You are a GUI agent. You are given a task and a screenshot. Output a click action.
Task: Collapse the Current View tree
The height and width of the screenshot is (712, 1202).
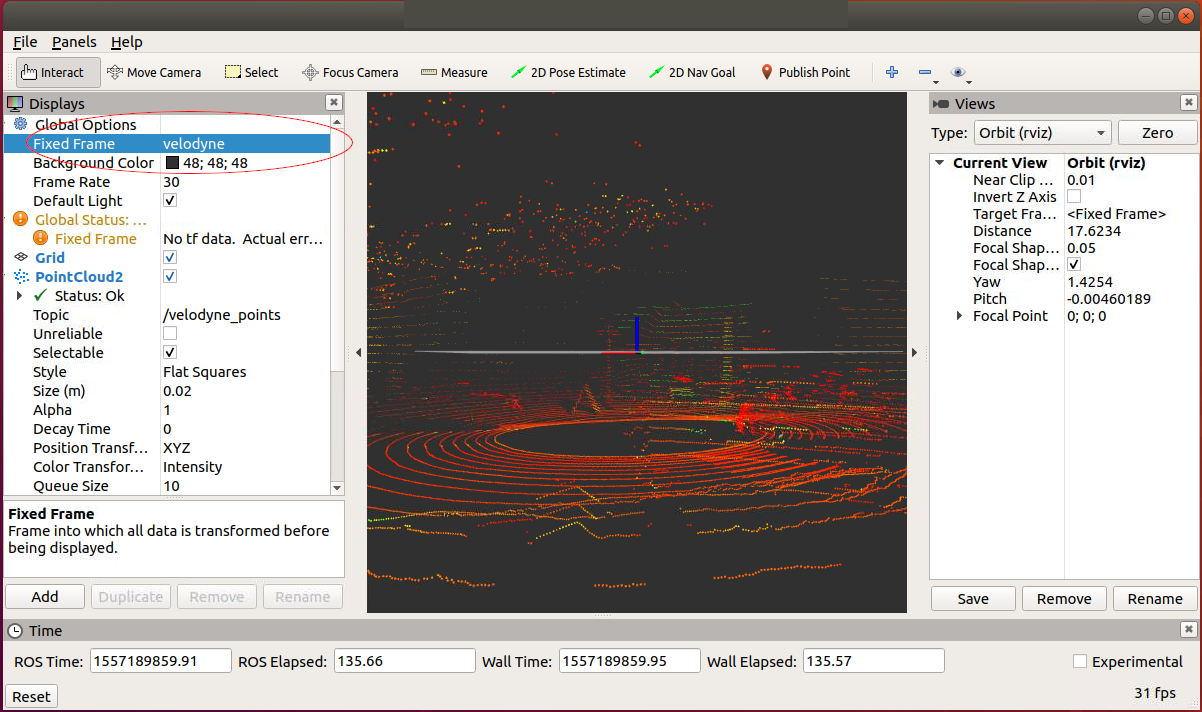tap(939, 162)
